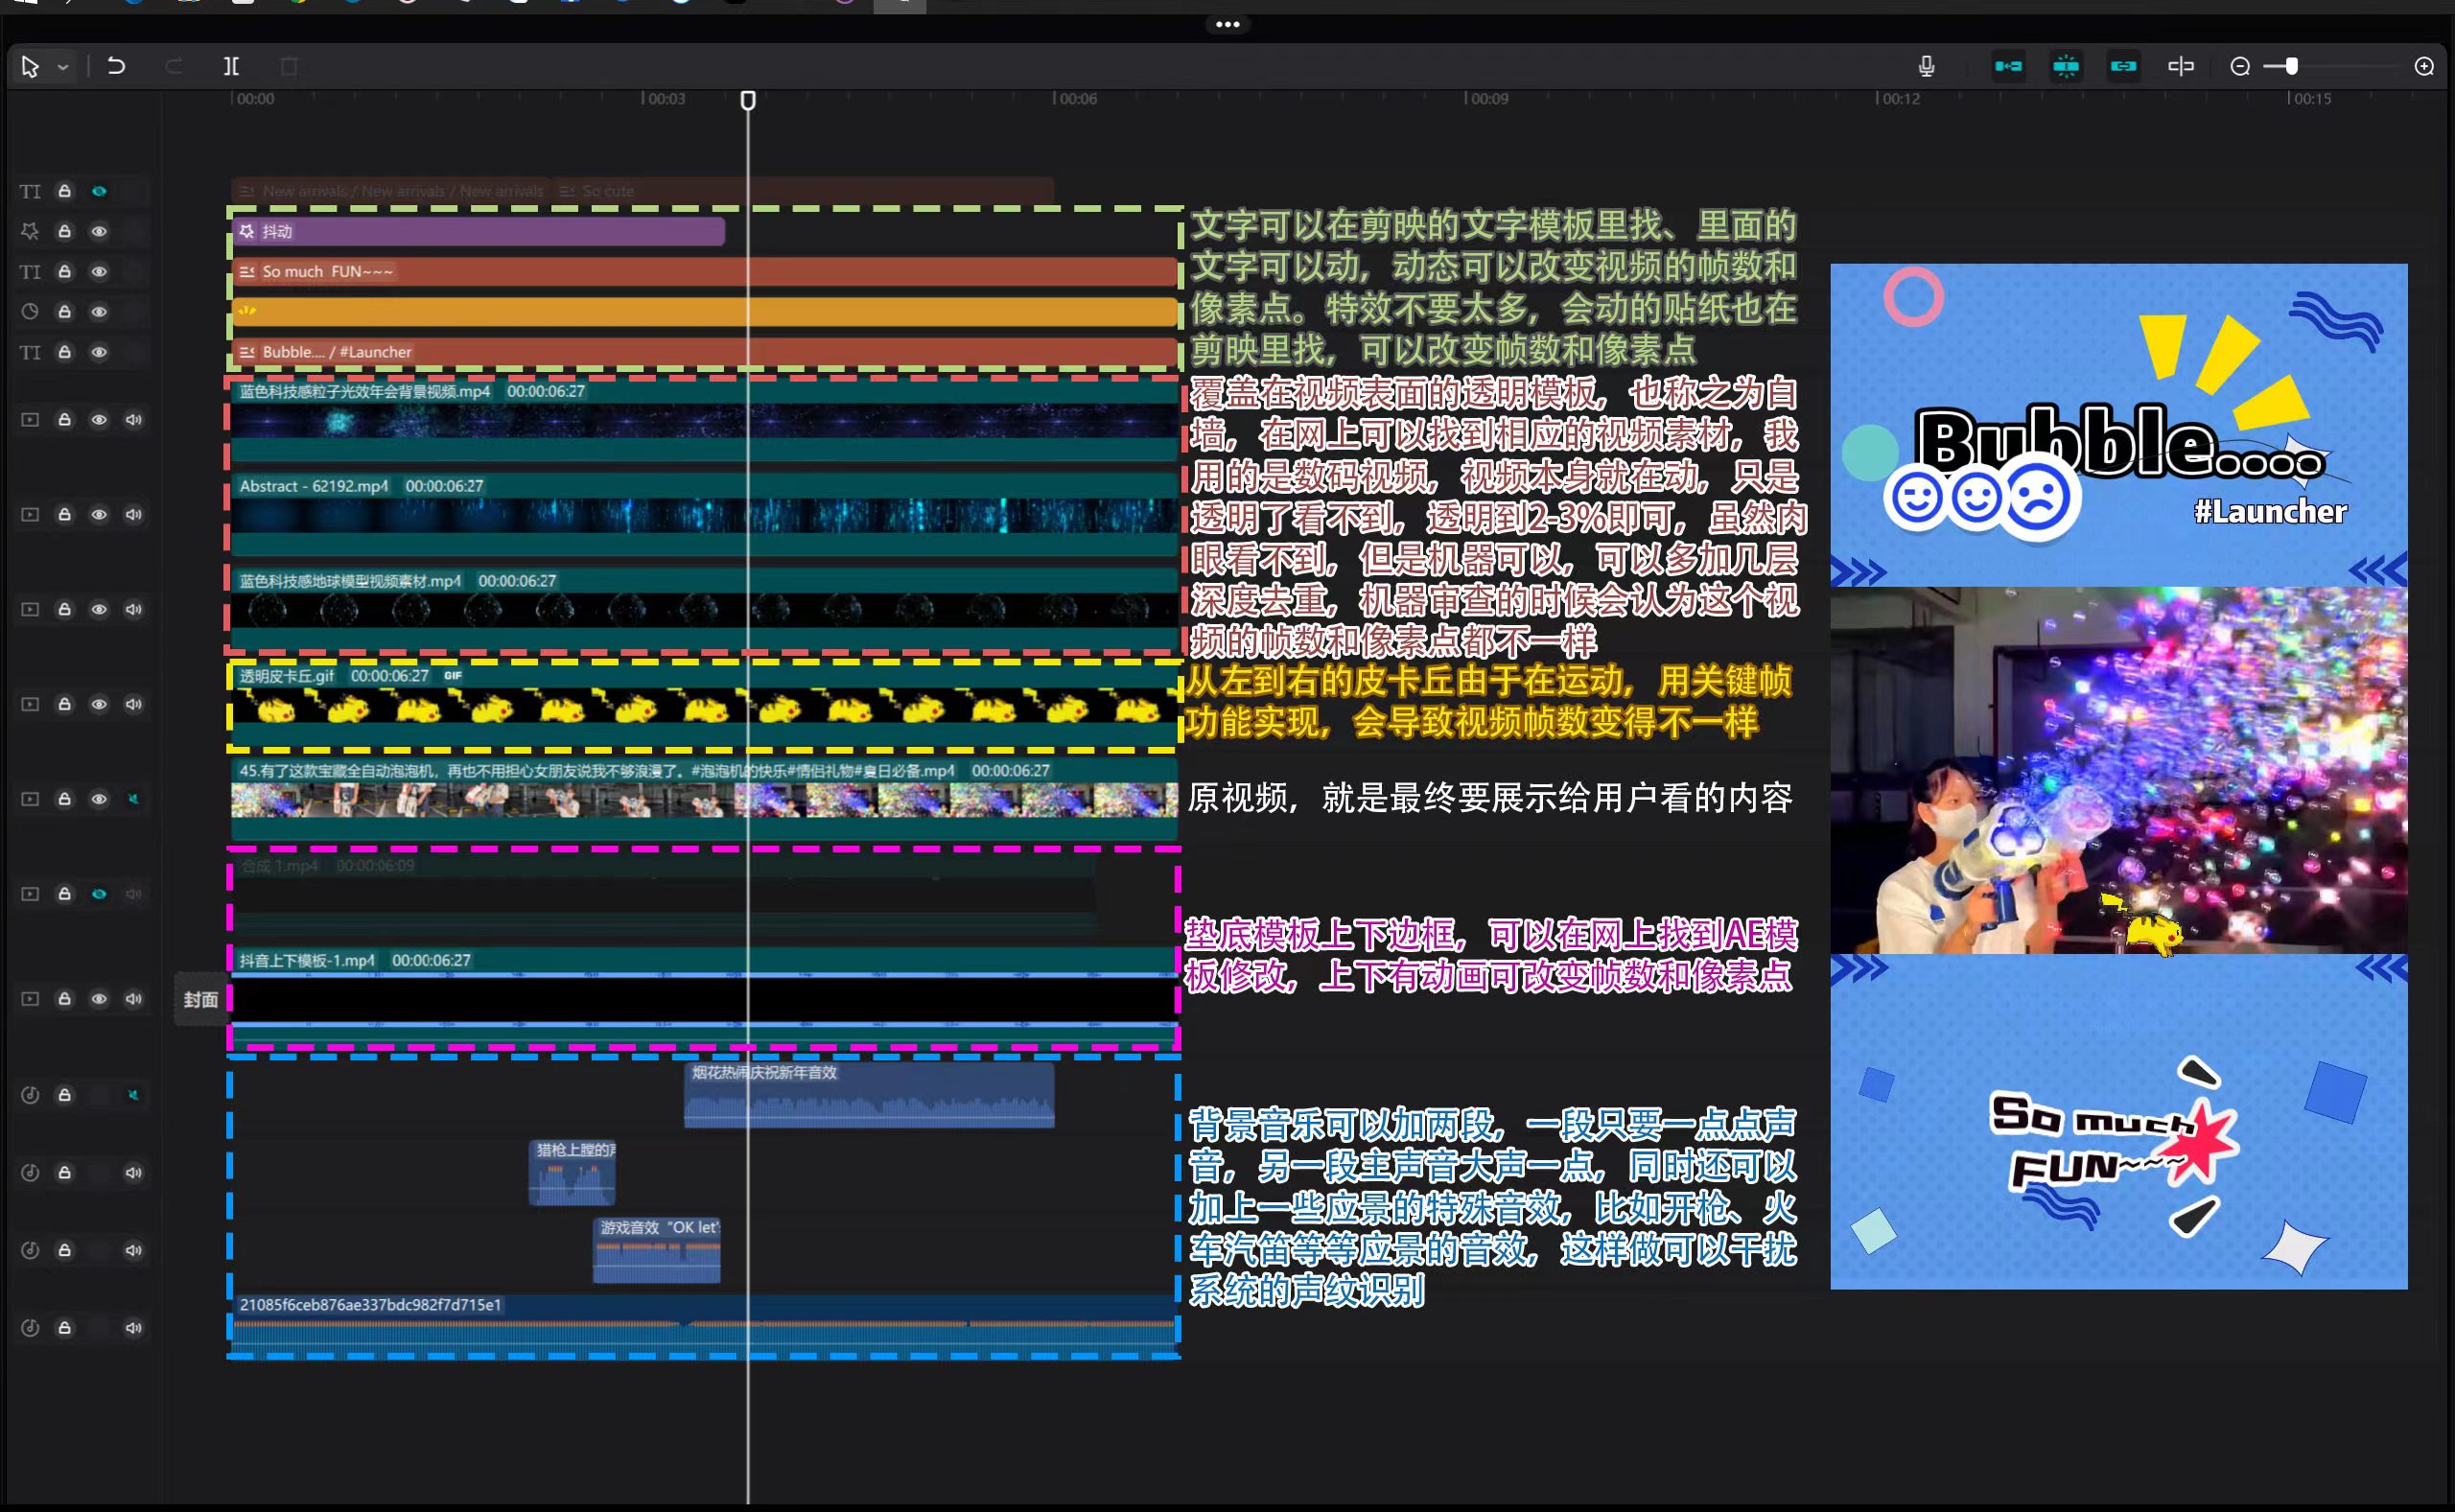Mute the 抖音上下模板-1.mp4 track
This screenshot has width=2455, height=1512.
click(x=133, y=999)
